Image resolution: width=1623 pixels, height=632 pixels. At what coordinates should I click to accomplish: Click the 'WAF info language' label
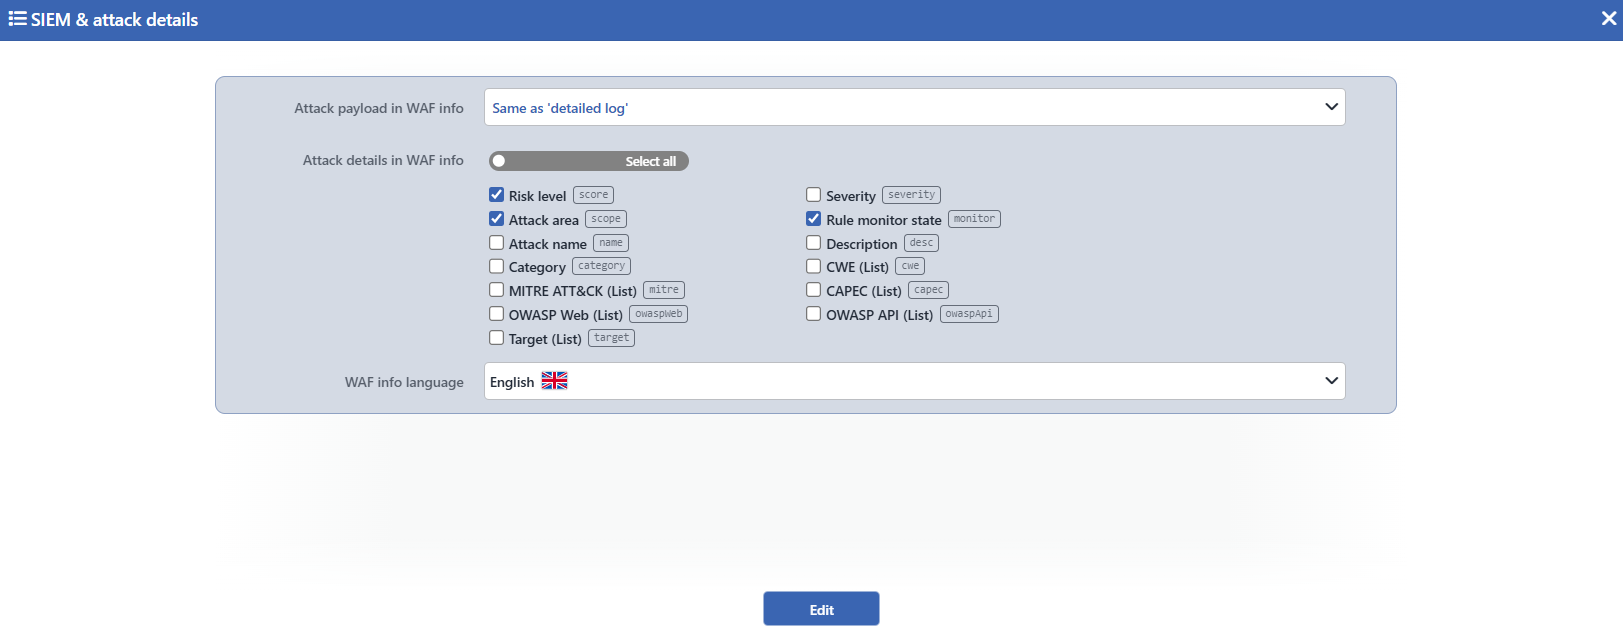pyautogui.click(x=404, y=382)
